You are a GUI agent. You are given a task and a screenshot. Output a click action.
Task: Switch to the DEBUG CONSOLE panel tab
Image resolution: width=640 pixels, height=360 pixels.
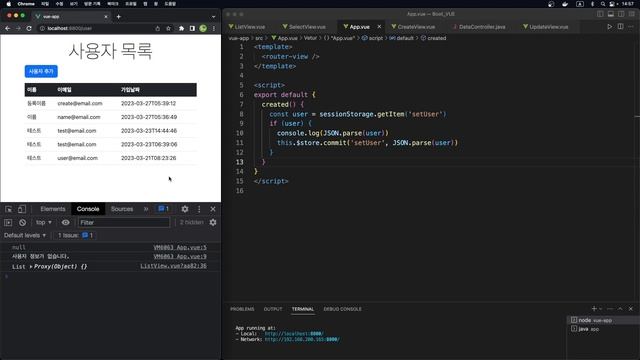(342, 309)
